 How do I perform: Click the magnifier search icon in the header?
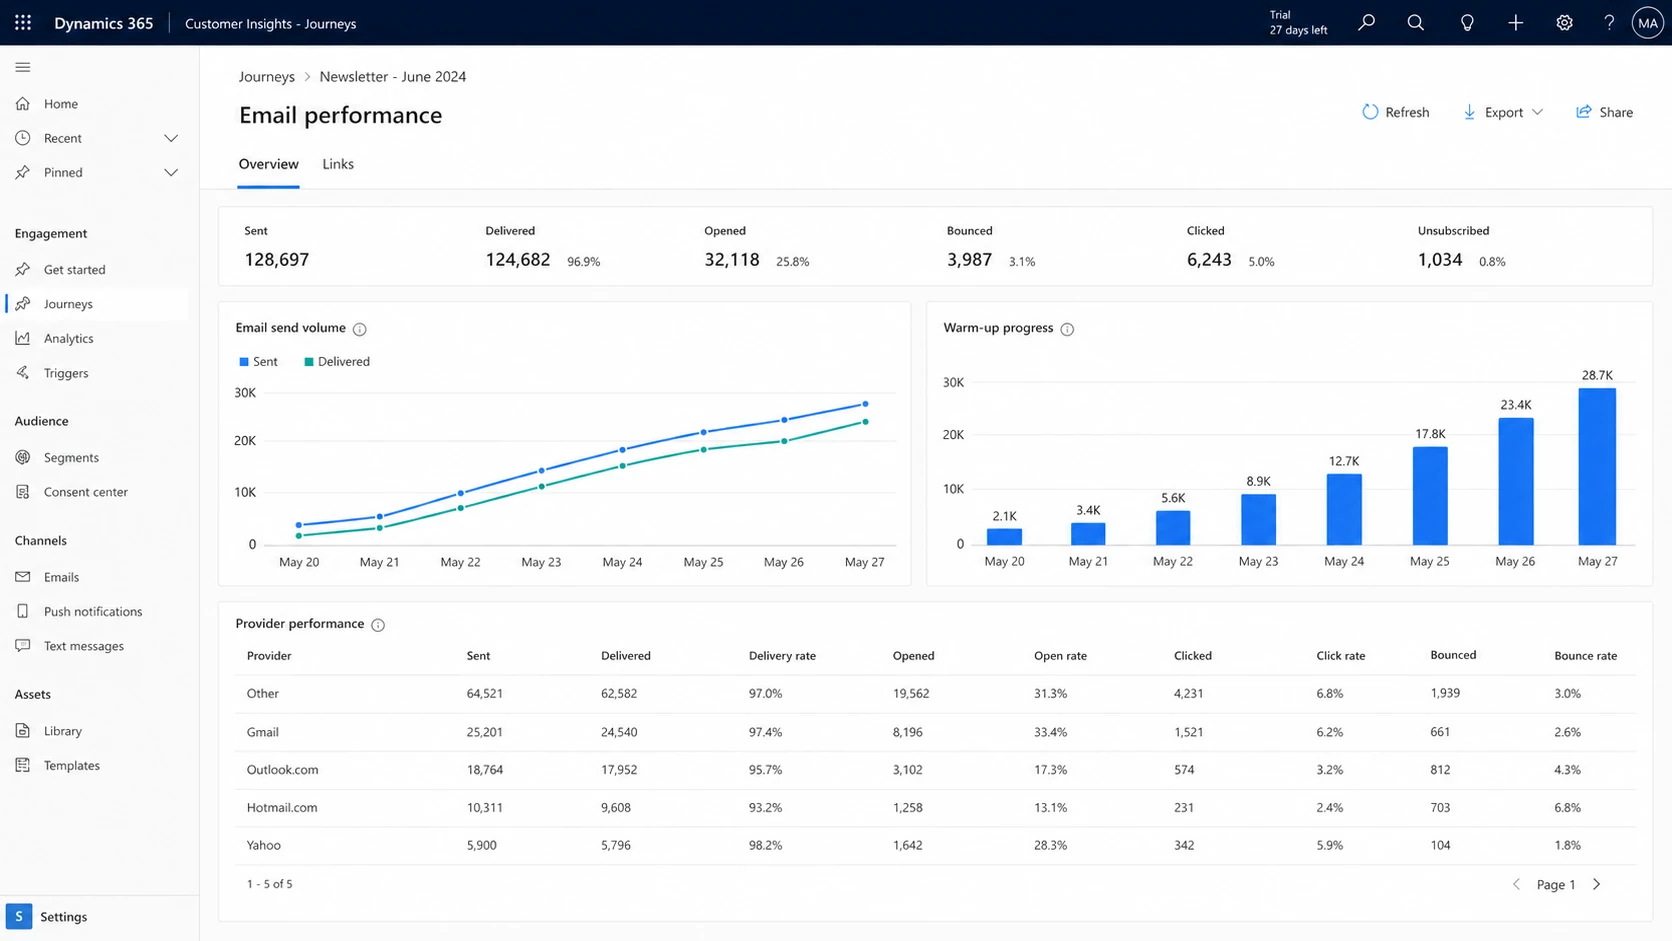click(1416, 22)
